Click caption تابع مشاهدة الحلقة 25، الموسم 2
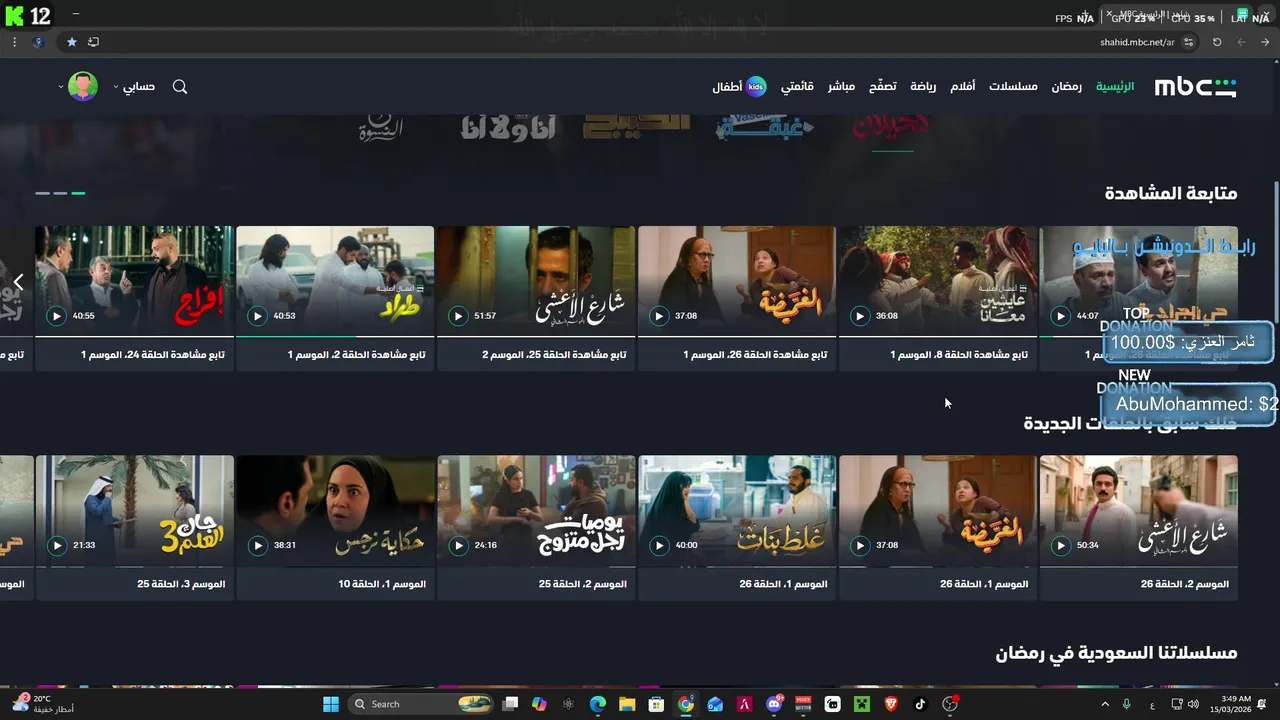 coord(554,355)
